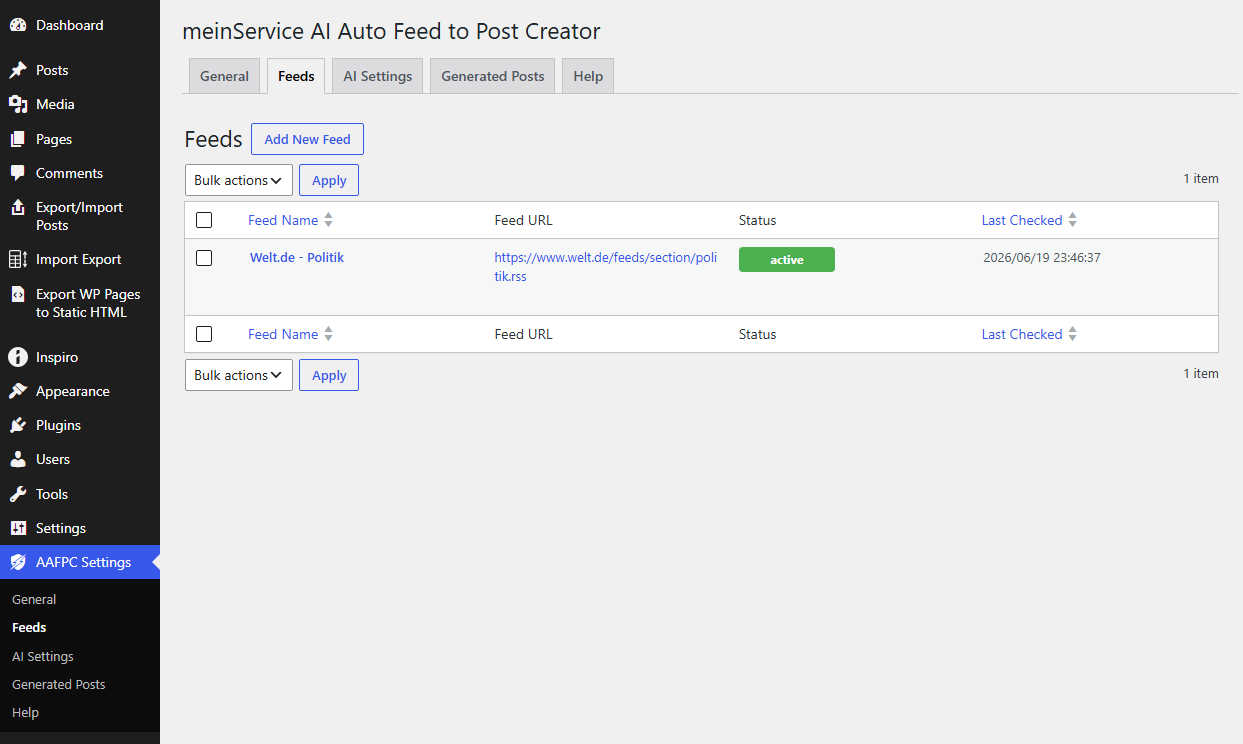Open Help in AAFPC submenu
Image resolution: width=1243 pixels, height=744 pixels.
[25, 712]
